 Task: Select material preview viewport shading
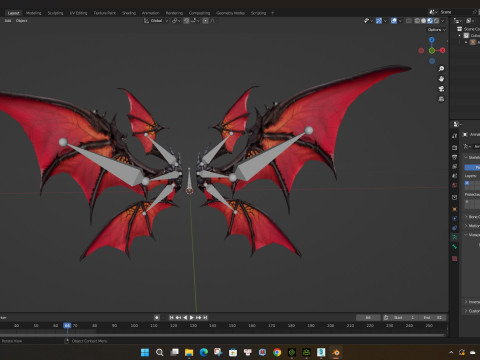(x=430, y=21)
